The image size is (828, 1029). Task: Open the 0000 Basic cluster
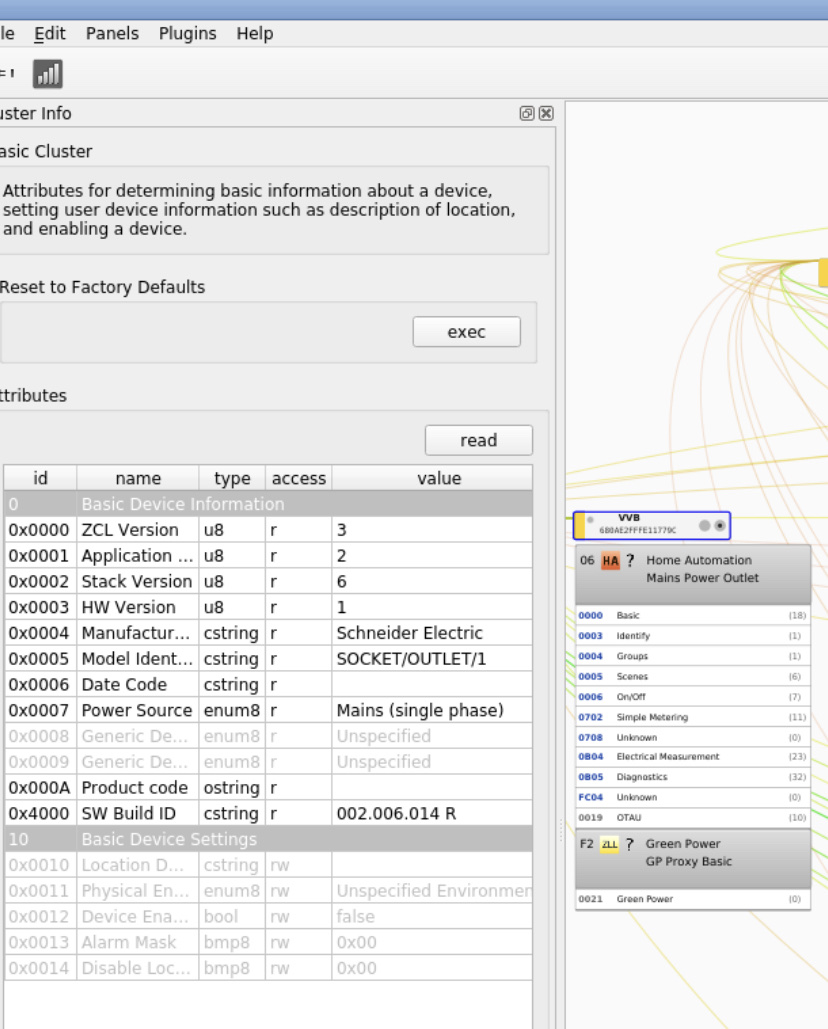tap(693, 616)
